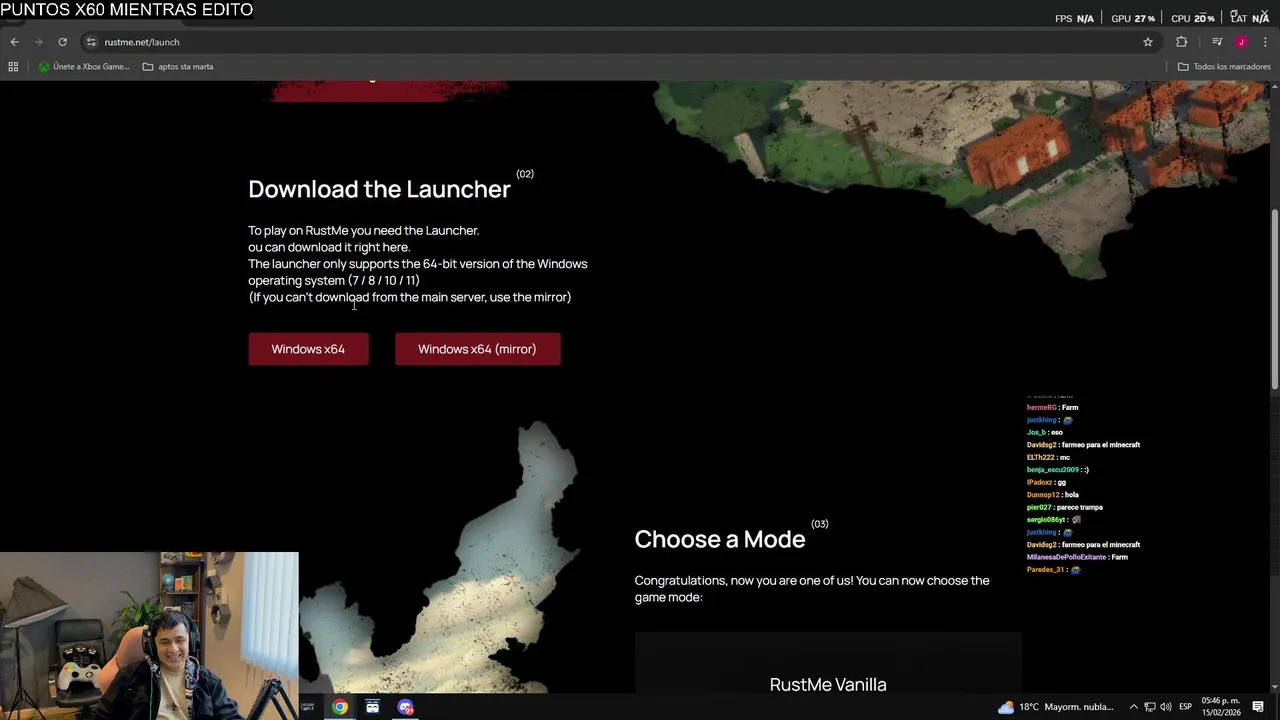Open volume control tray icon

1166,707
